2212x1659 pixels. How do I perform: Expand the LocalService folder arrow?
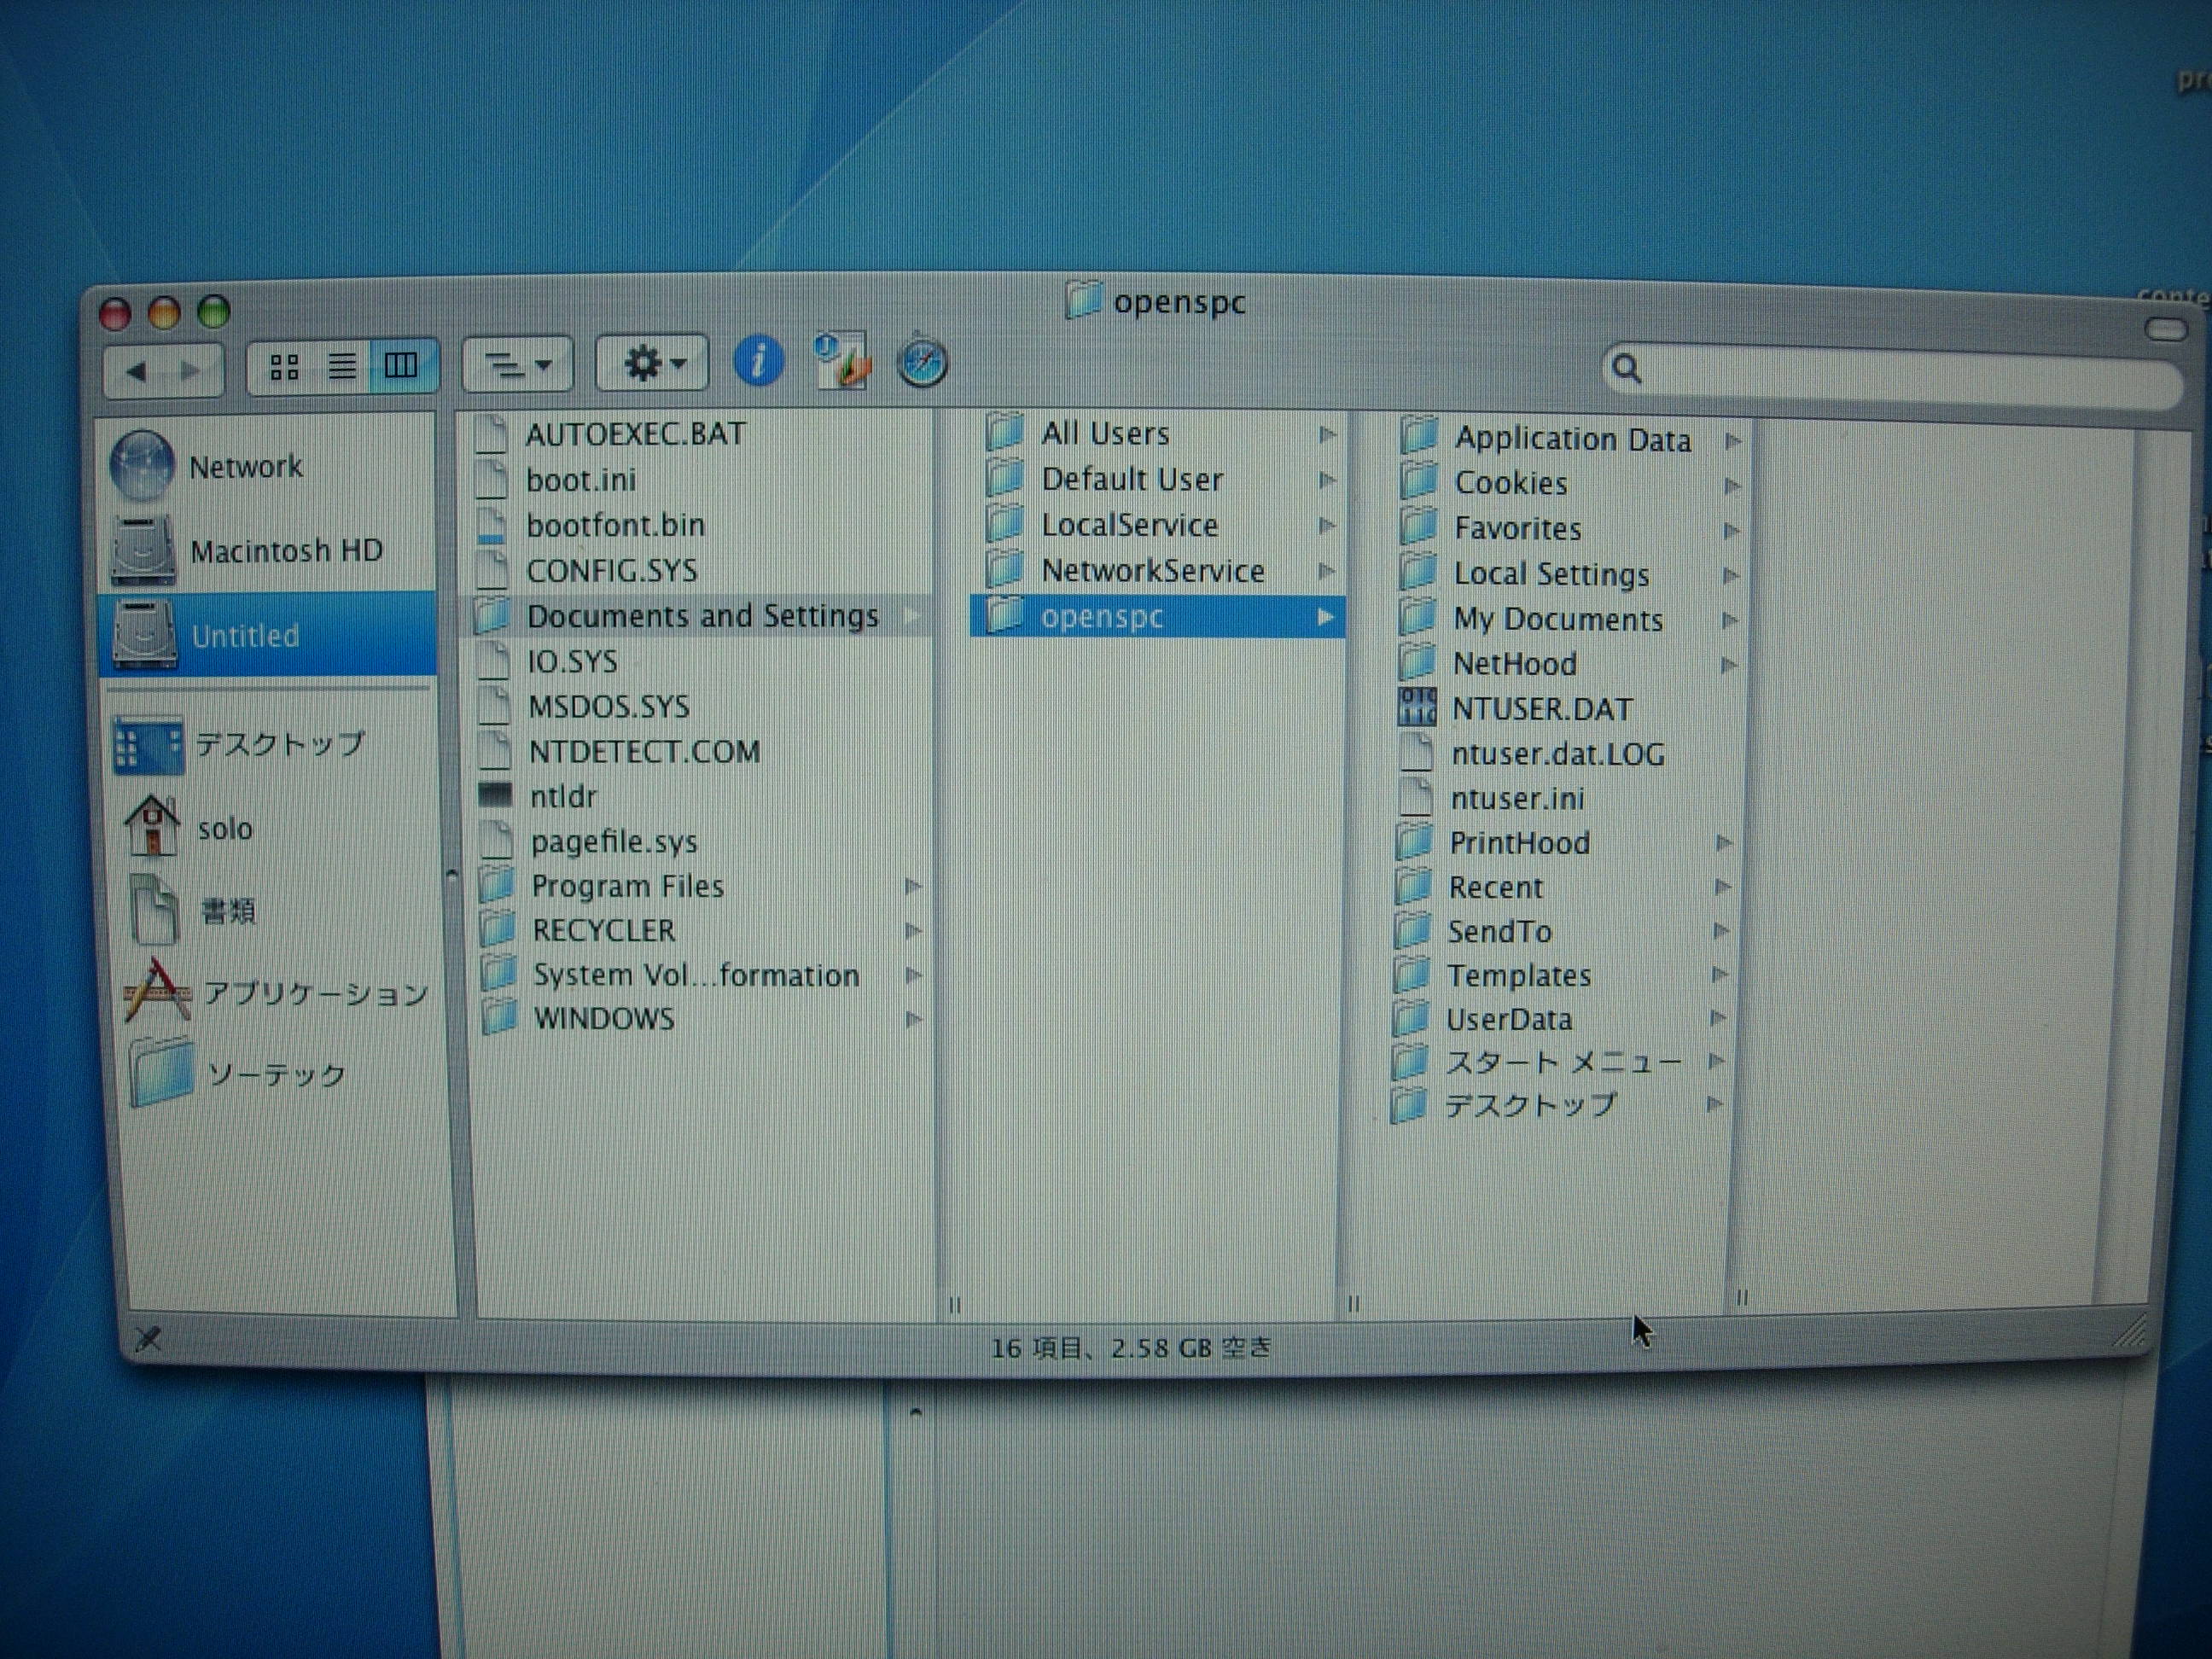click(1327, 525)
